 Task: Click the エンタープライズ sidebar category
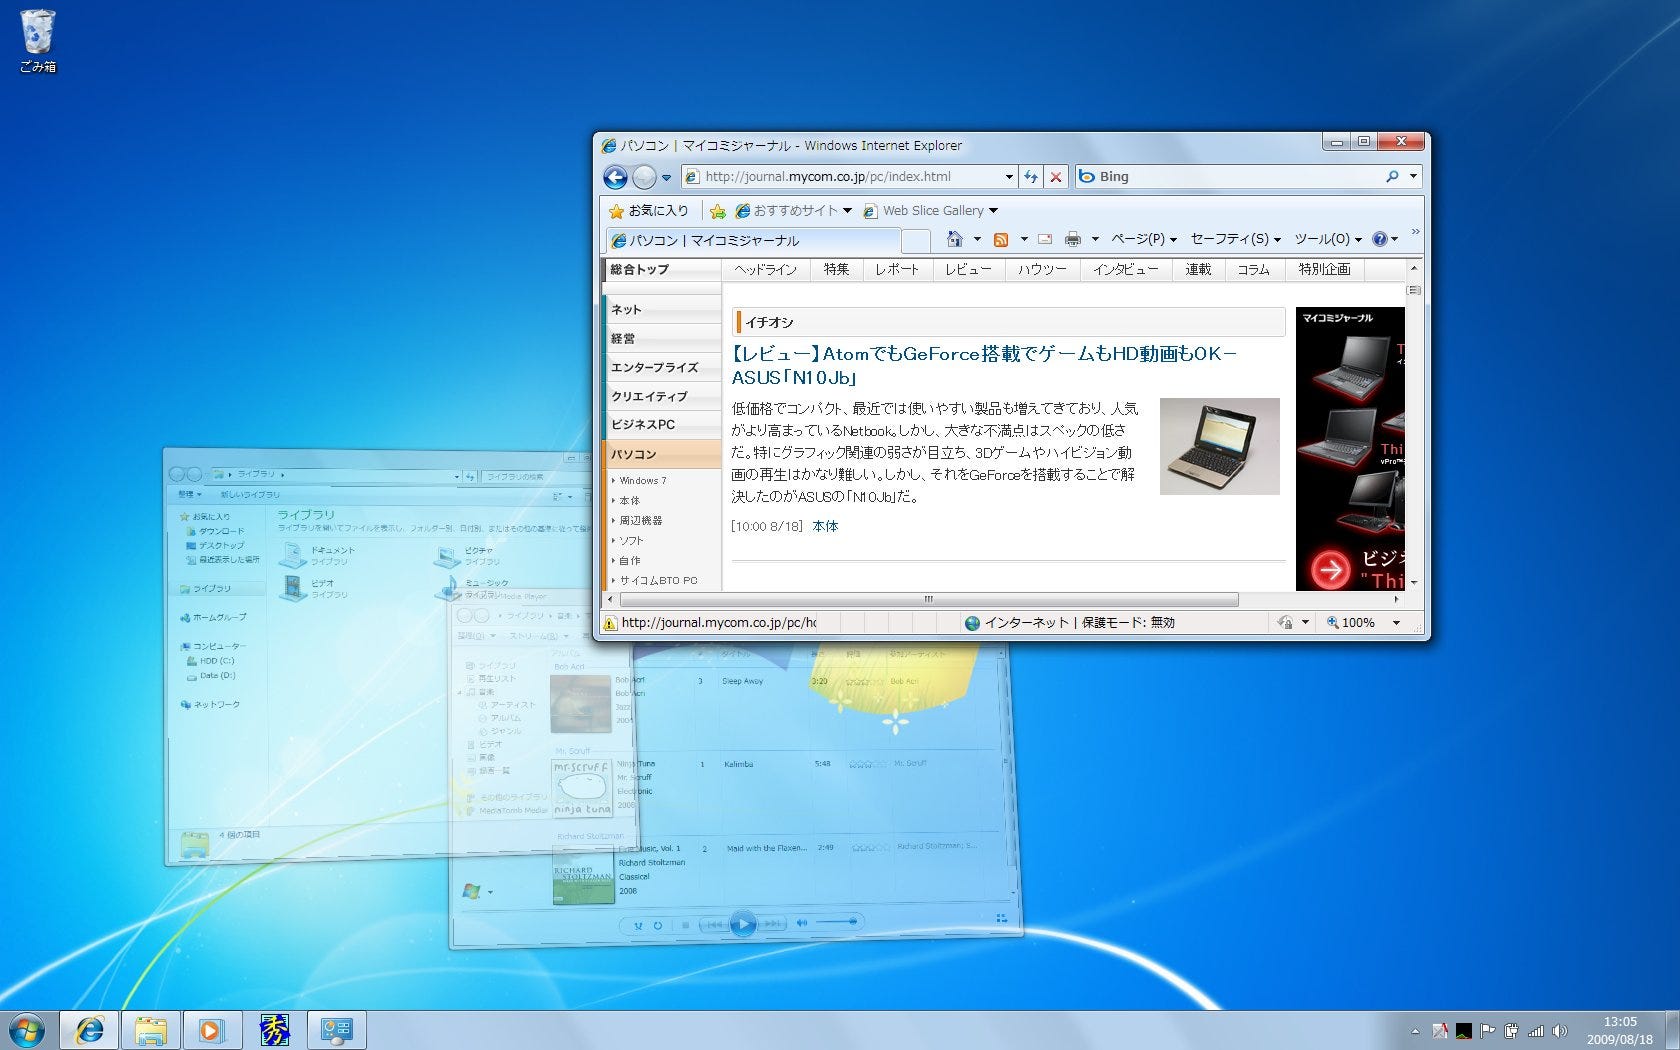pyautogui.click(x=661, y=367)
